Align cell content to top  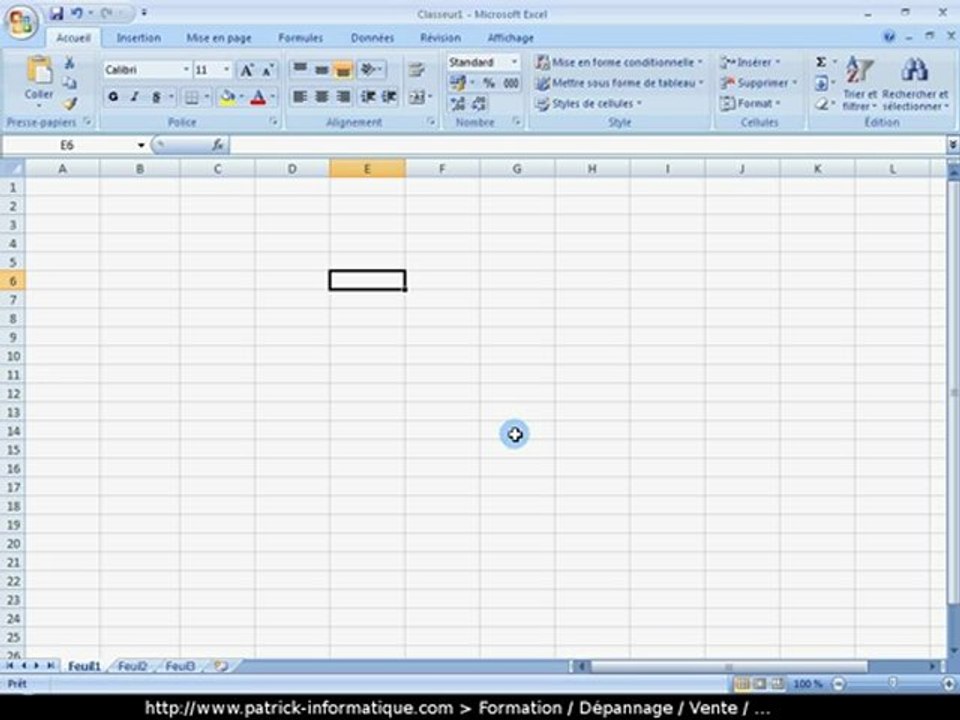pos(299,69)
